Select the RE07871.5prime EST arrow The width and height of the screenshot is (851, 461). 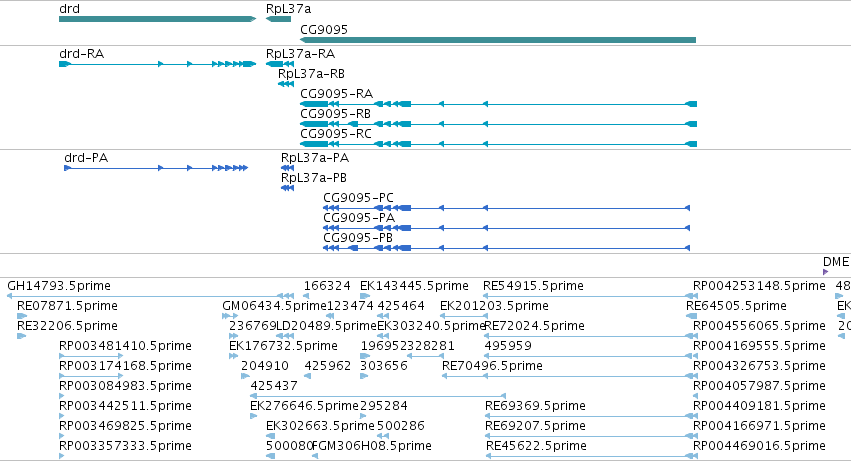tap(22, 316)
